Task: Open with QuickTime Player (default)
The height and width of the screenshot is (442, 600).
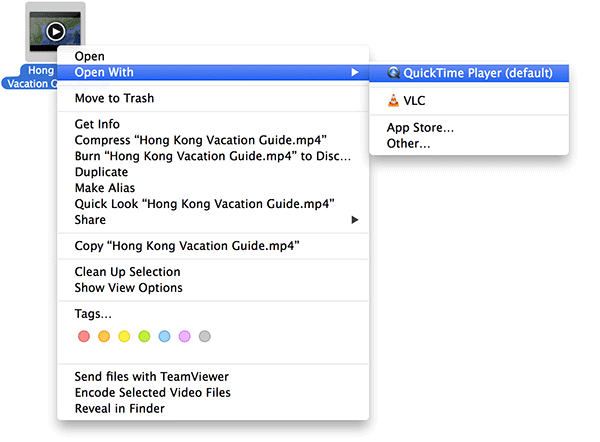Action: (x=469, y=73)
